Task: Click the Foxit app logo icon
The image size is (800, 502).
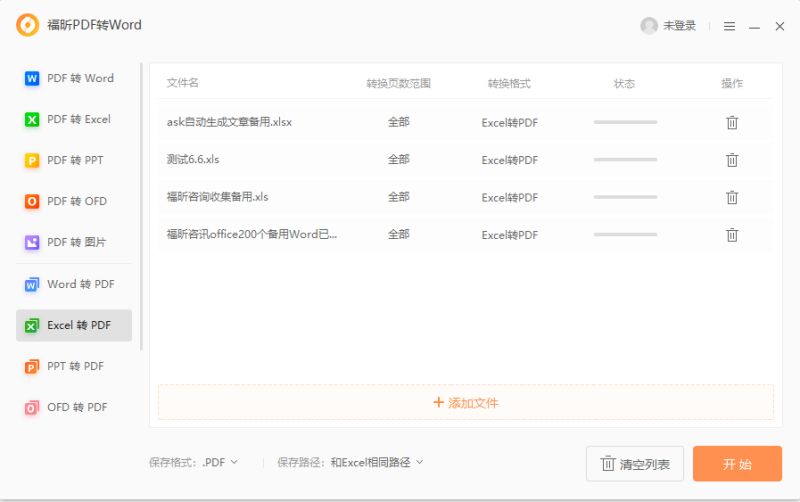Action: [x=28, y=25]
